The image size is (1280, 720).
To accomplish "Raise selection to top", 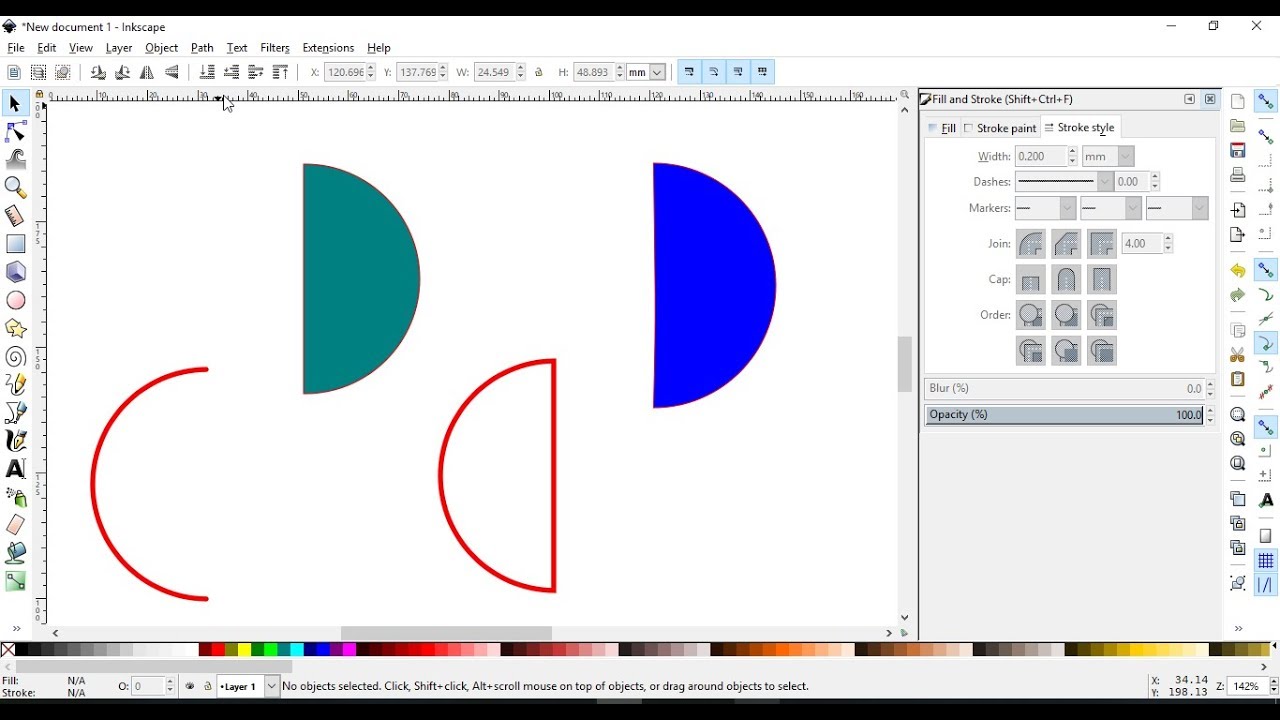I will (281, 72).
